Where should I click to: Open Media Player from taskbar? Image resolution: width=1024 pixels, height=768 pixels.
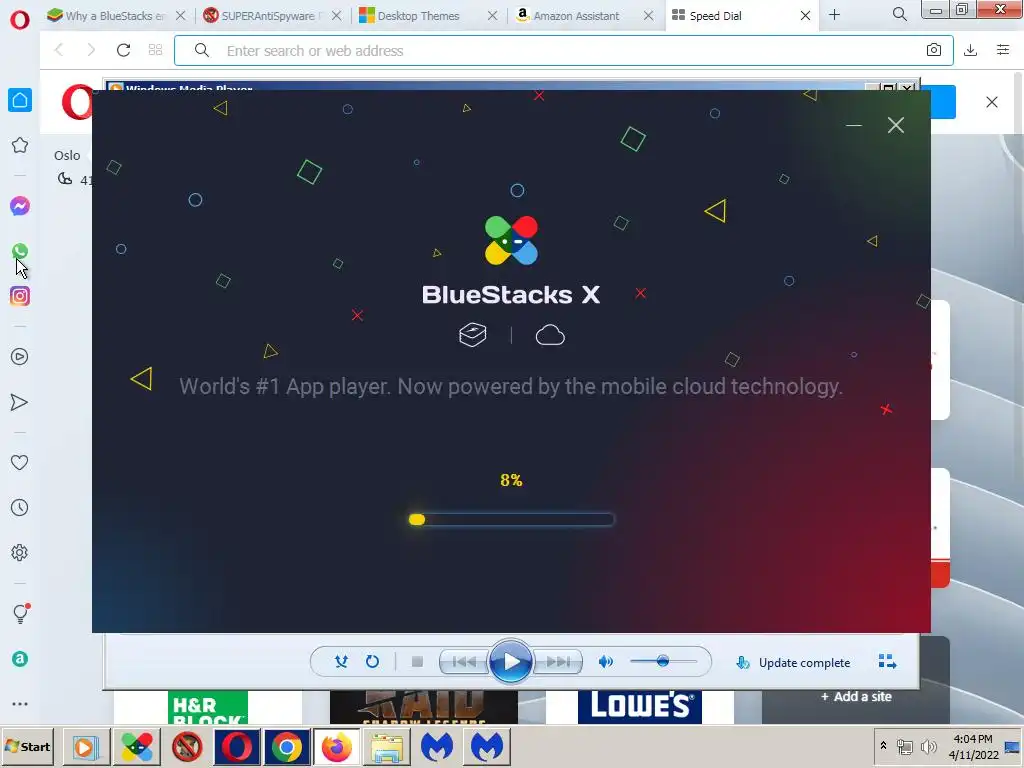[x=85, y=746]
